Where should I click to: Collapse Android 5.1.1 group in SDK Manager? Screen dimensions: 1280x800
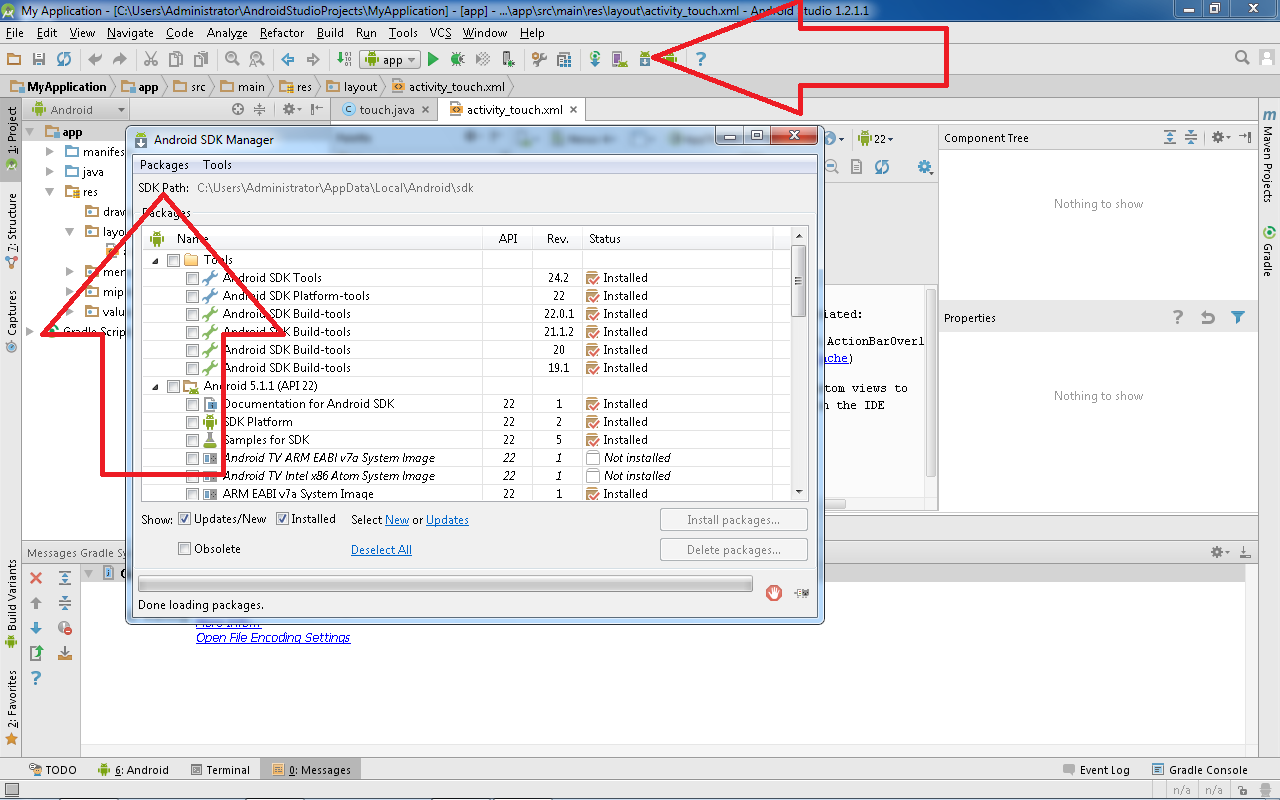pos(155,386)
